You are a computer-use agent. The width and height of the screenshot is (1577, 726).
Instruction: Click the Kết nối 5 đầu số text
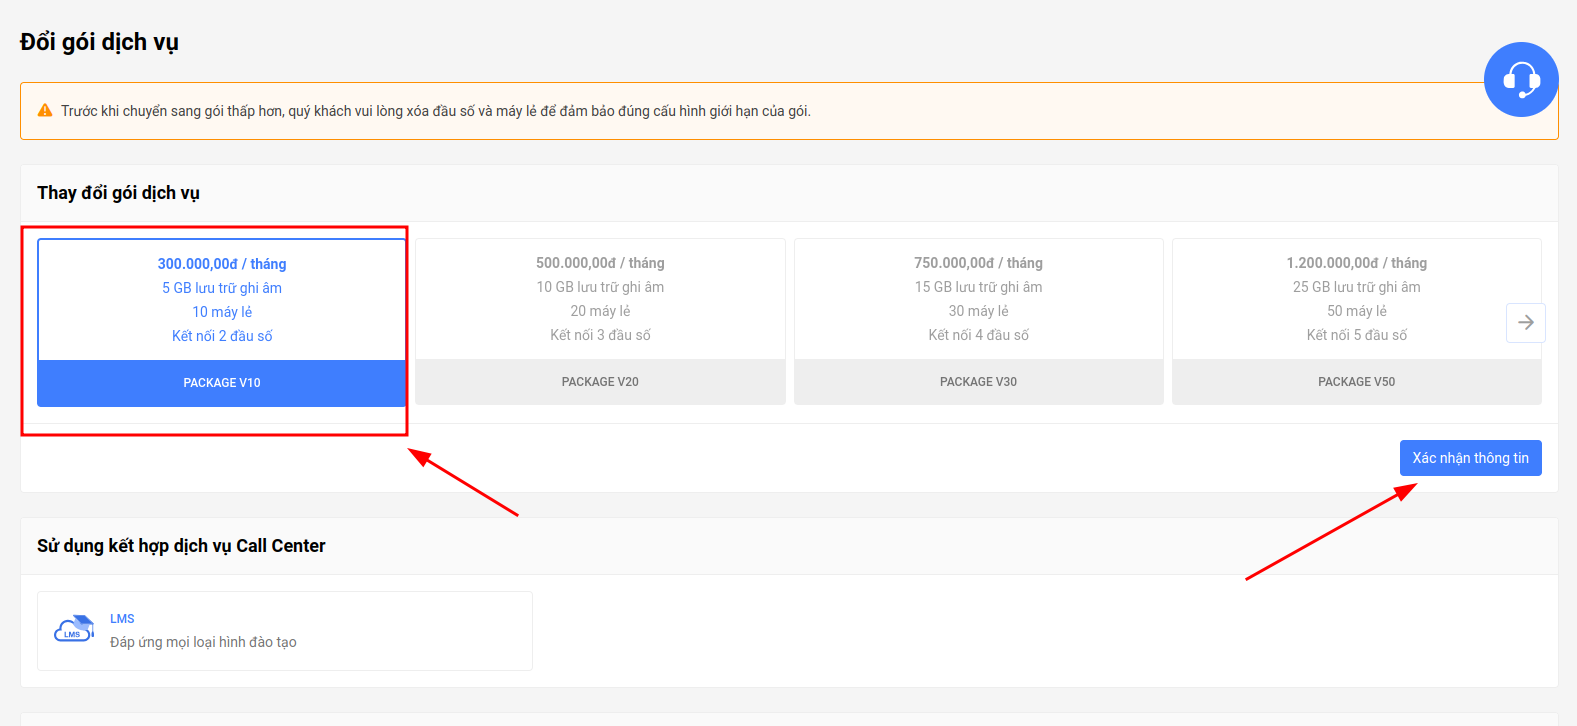tap(1357, 335)
